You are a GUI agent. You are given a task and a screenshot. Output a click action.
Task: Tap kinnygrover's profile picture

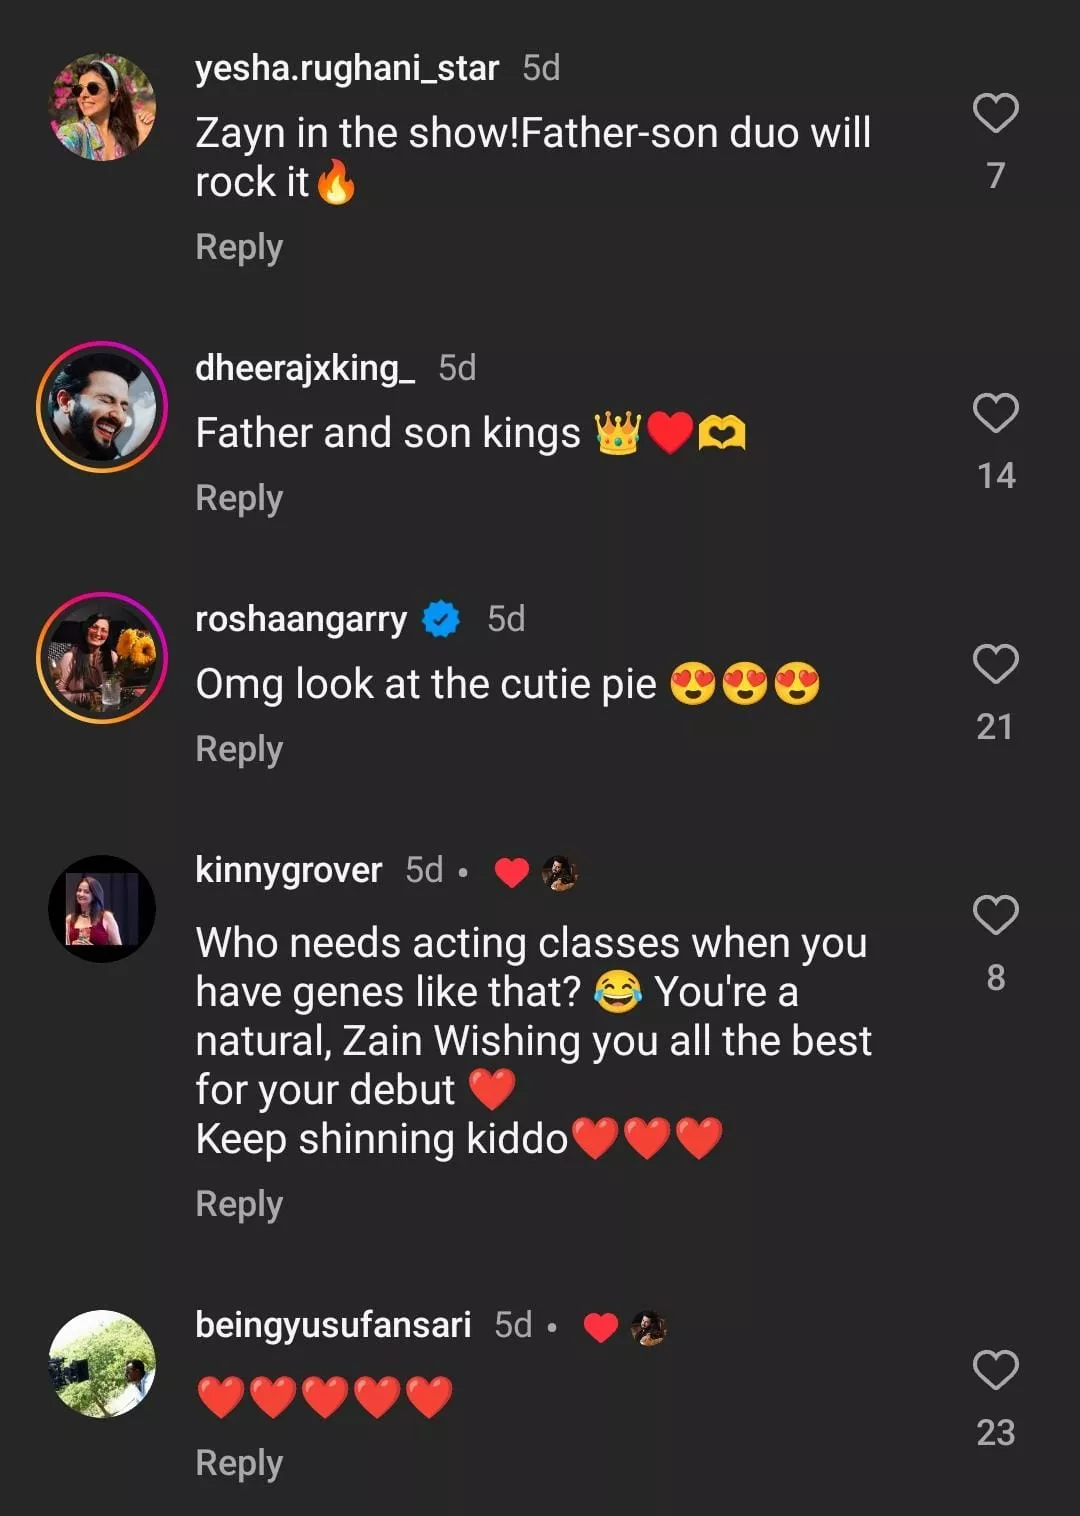(x=102, y=909)
